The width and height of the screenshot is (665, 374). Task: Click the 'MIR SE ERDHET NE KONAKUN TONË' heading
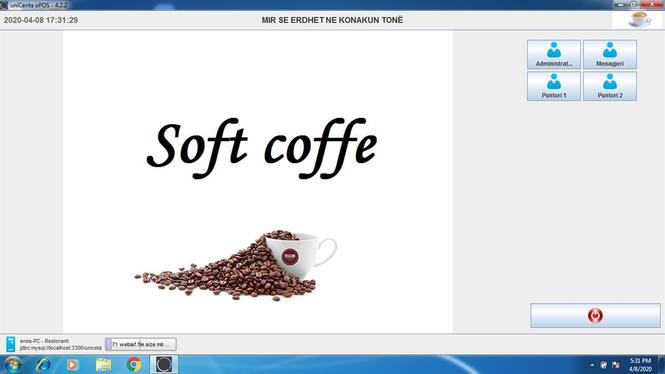pyautogui.click(x=332, y=20)
